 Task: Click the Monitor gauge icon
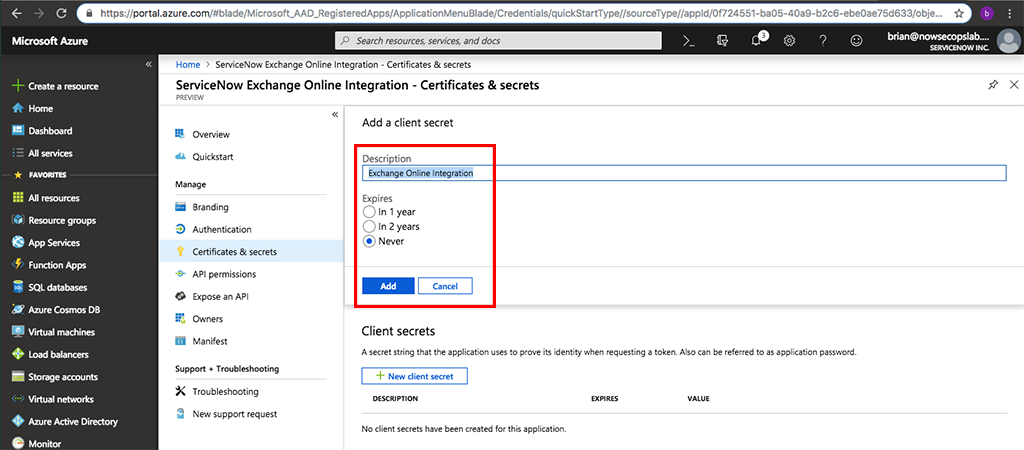click(18, 443)
